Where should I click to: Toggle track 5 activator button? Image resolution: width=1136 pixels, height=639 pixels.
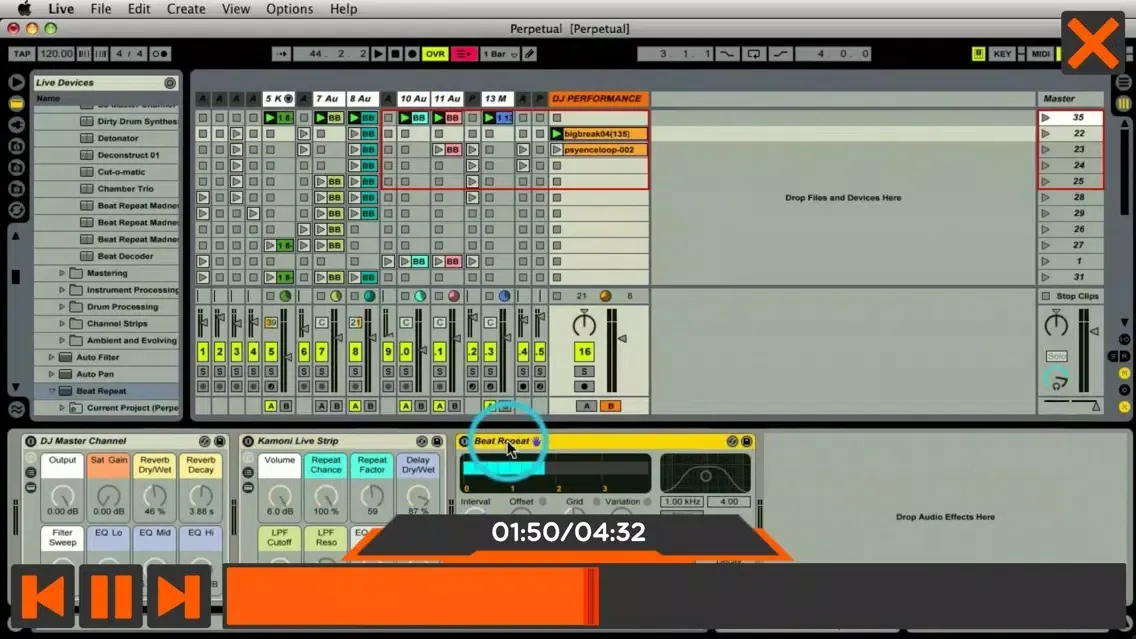[270, 352]
